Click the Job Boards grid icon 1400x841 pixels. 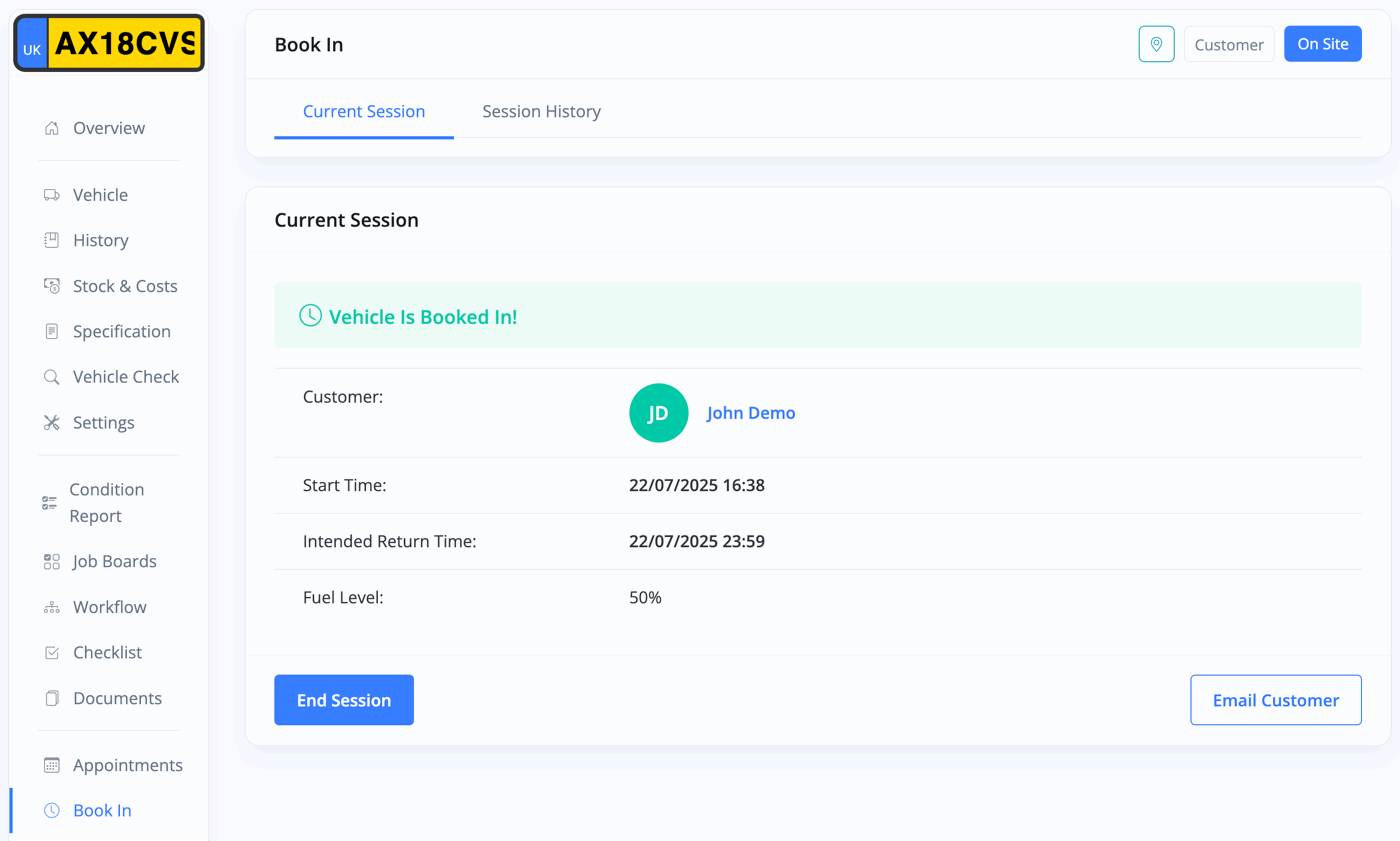point(52,561)
